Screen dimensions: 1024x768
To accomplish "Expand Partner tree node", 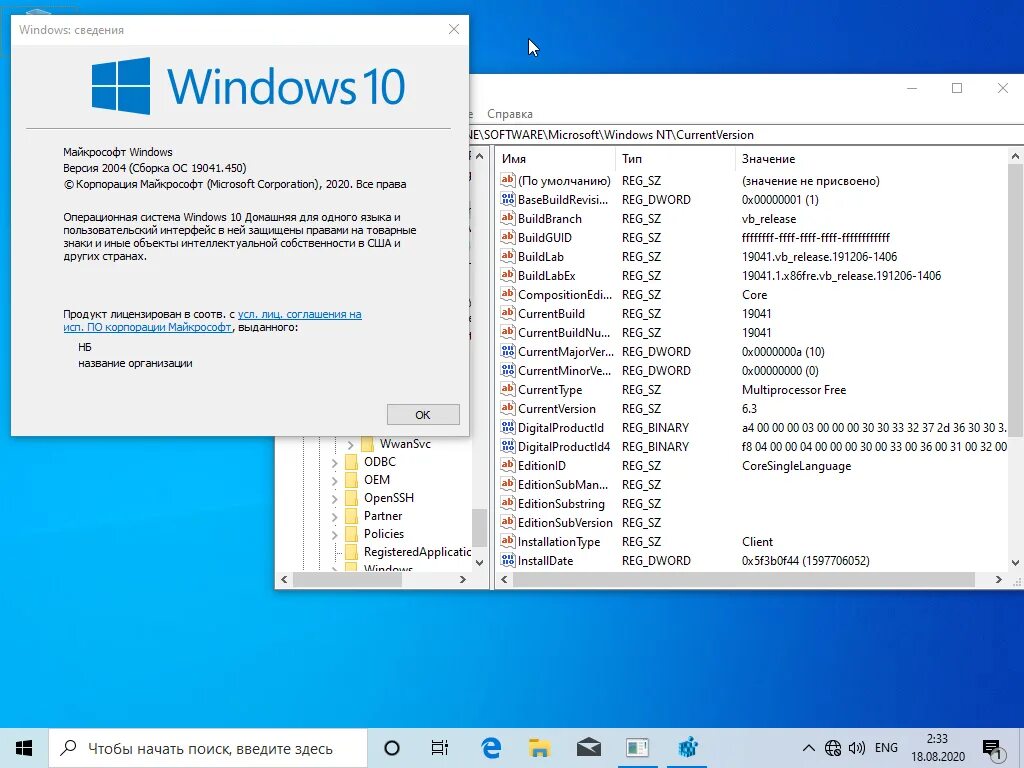I will (x=334, y=517).
